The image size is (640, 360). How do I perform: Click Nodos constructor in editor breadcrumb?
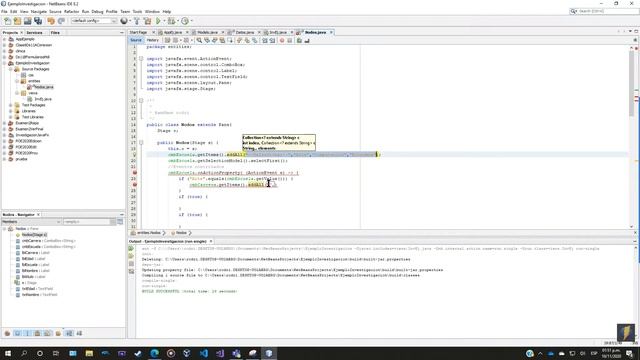(x=181, y=233)
